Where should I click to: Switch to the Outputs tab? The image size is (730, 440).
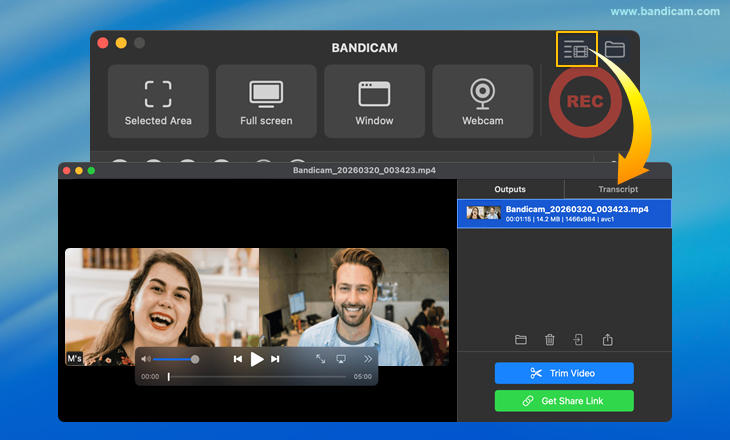point(510,189)
